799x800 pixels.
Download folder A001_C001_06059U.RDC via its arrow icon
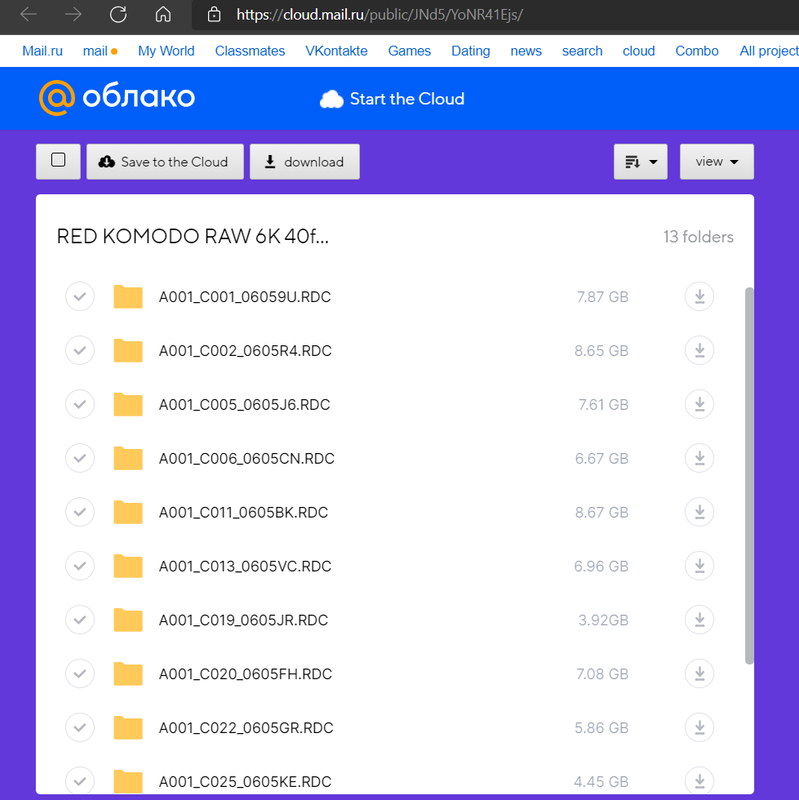click(x=699, y=296)
